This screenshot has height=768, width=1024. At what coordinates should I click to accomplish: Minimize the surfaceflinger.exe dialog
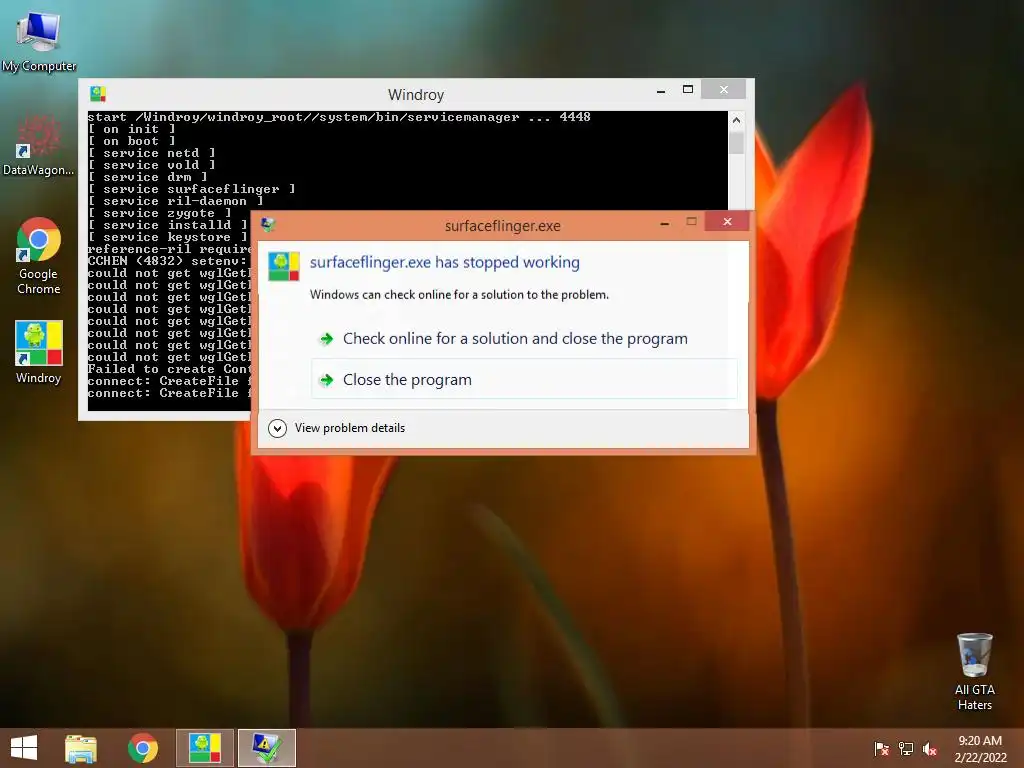tap(664, 223)
